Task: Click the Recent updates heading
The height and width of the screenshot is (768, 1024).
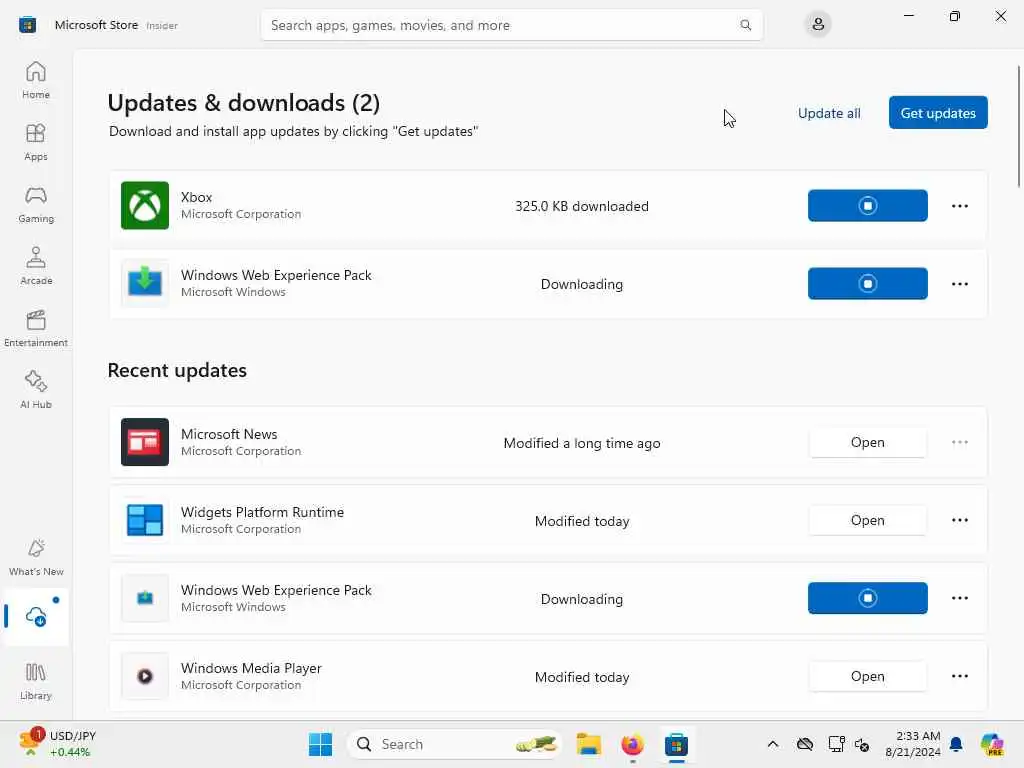Action: pyautogui.click(x=177, y=370)
